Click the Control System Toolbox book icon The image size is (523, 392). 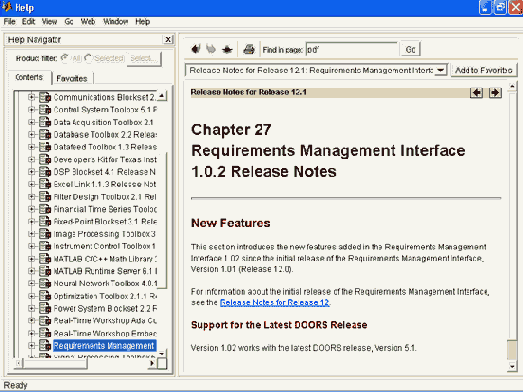(x=45, y=109)
